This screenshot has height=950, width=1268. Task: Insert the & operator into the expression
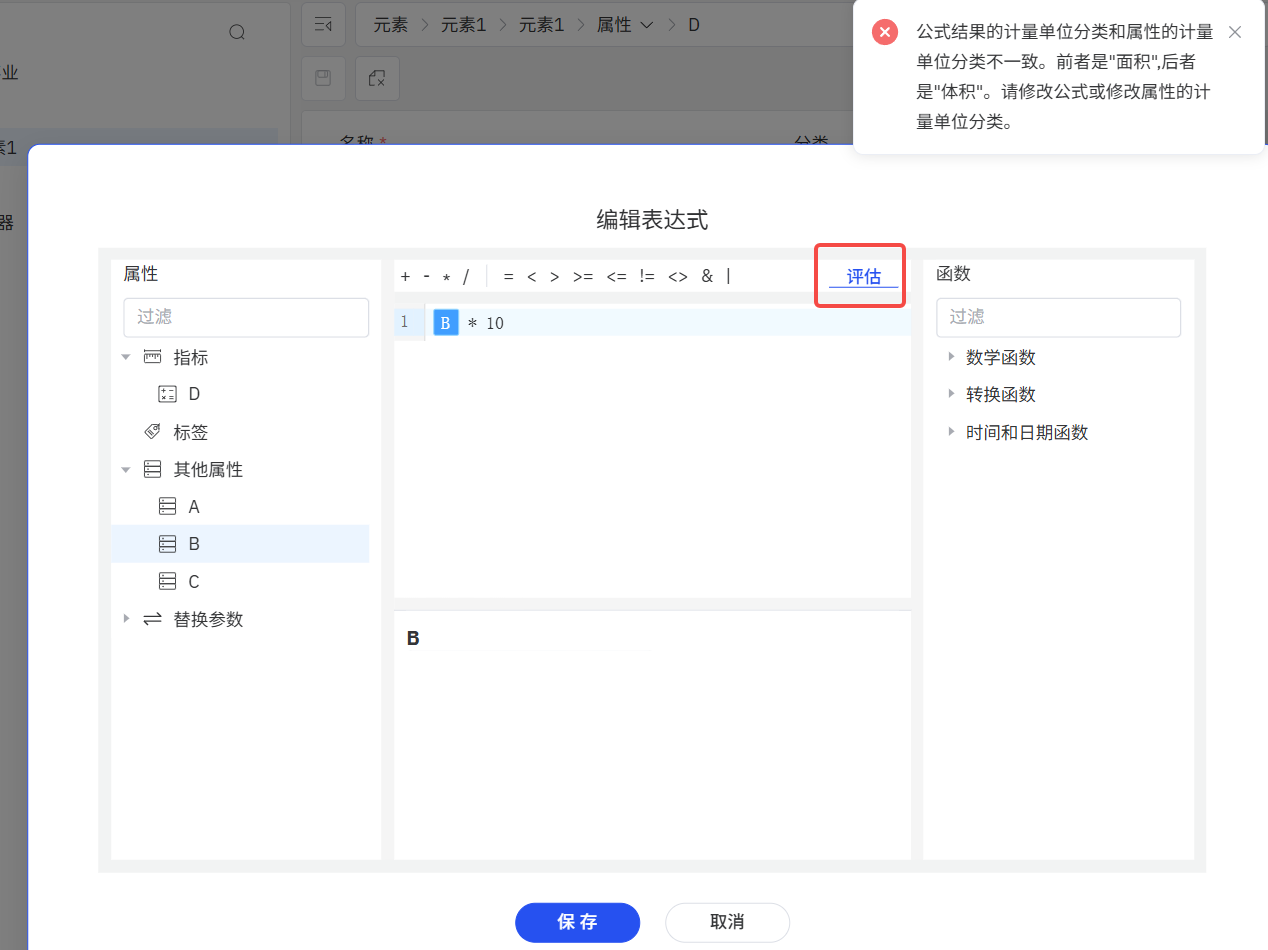tap(707, 276)
